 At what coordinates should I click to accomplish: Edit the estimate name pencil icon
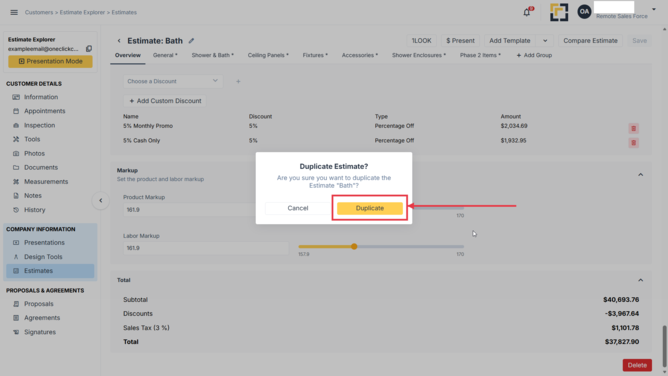(x=191, y=41)
